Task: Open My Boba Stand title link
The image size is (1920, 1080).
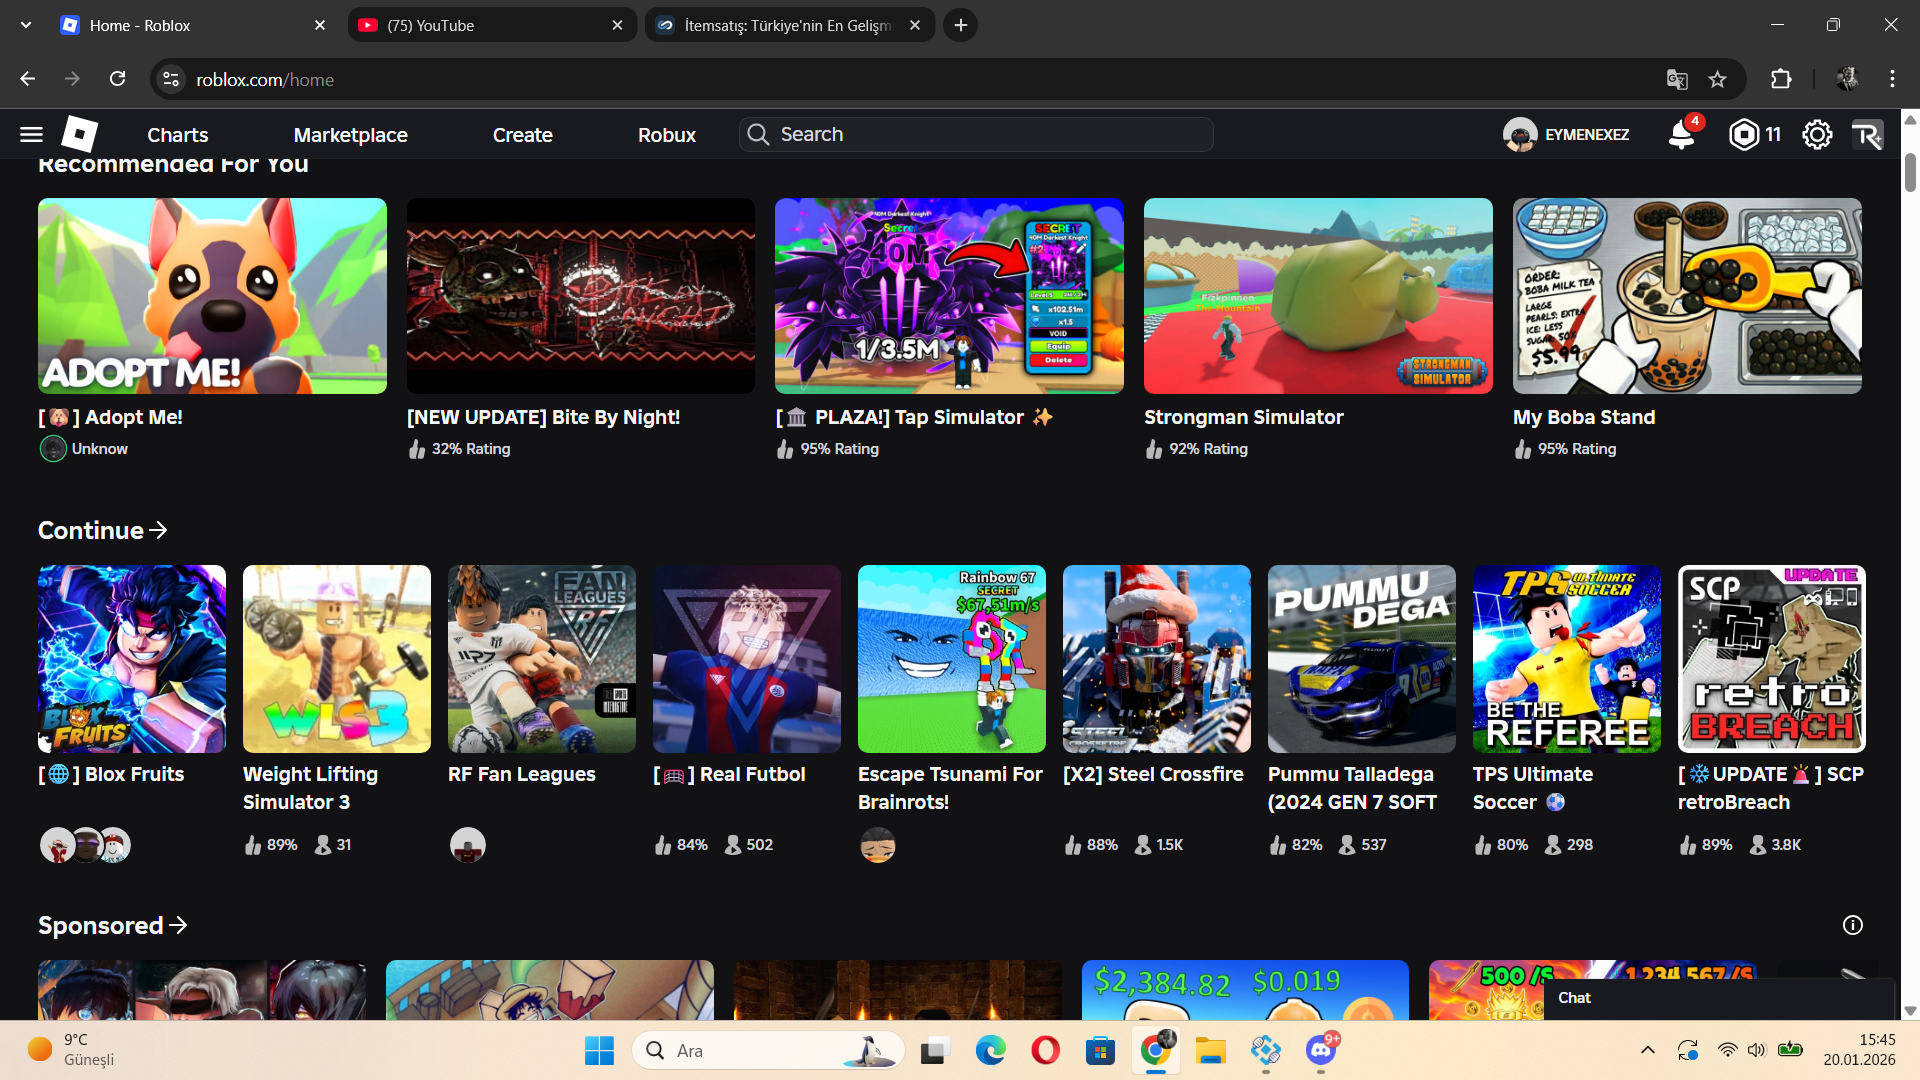Action: click(1584, 417)
